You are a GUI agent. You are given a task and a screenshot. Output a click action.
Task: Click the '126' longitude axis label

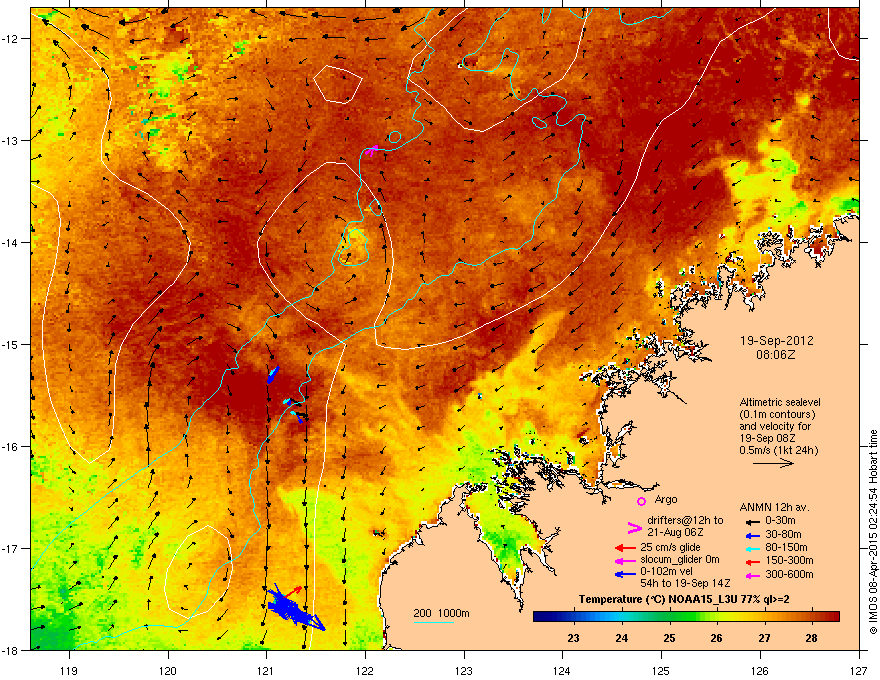tap(760, 670)
